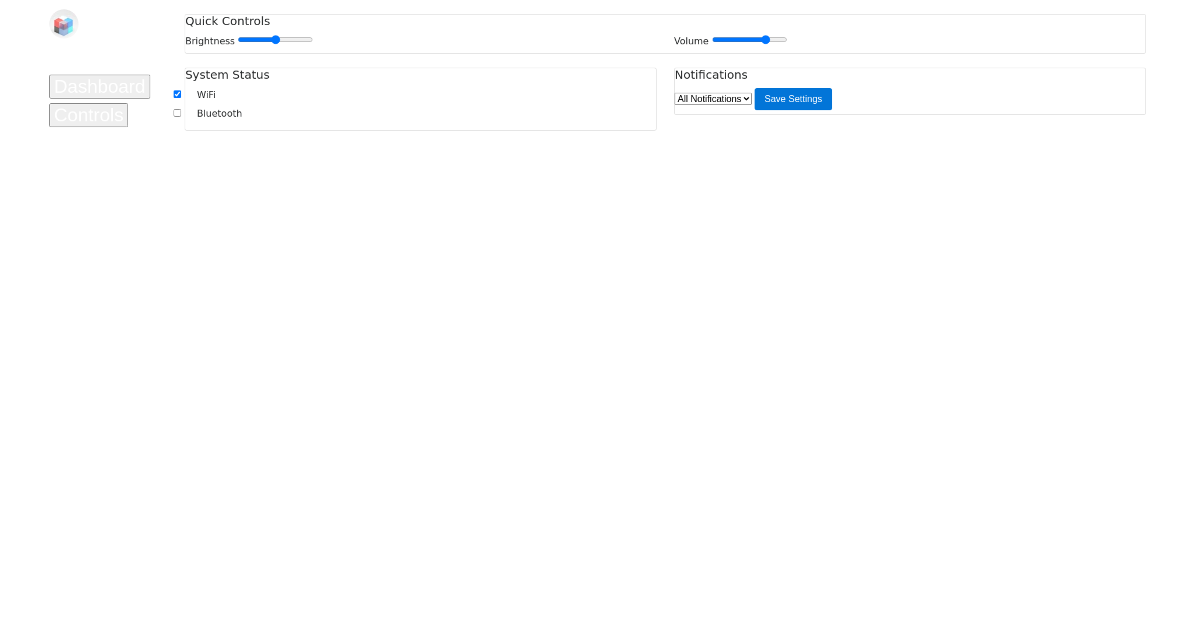Viewport: 1200px width, 630px height.
Task: Click the Volume slider handle
Action: coord(766,40)
